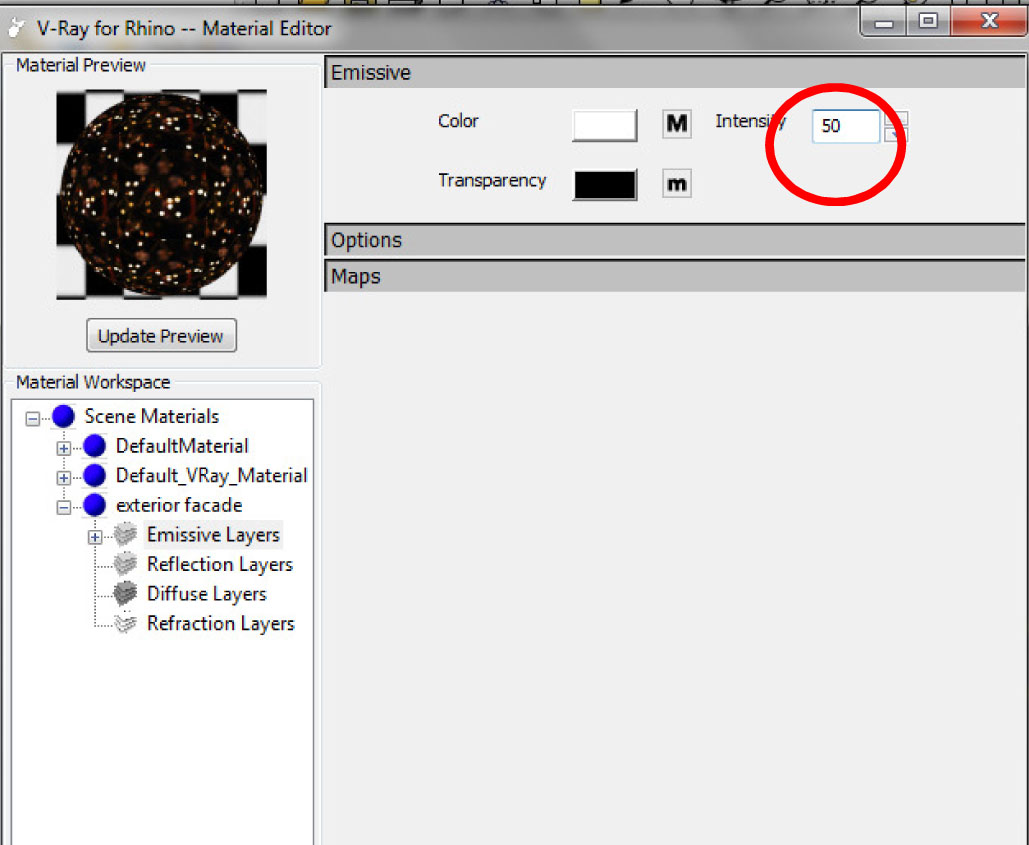Decrease Intensity with the down spinner arrow
Screen dimensions: 1029x845
[x=896, y=134]
